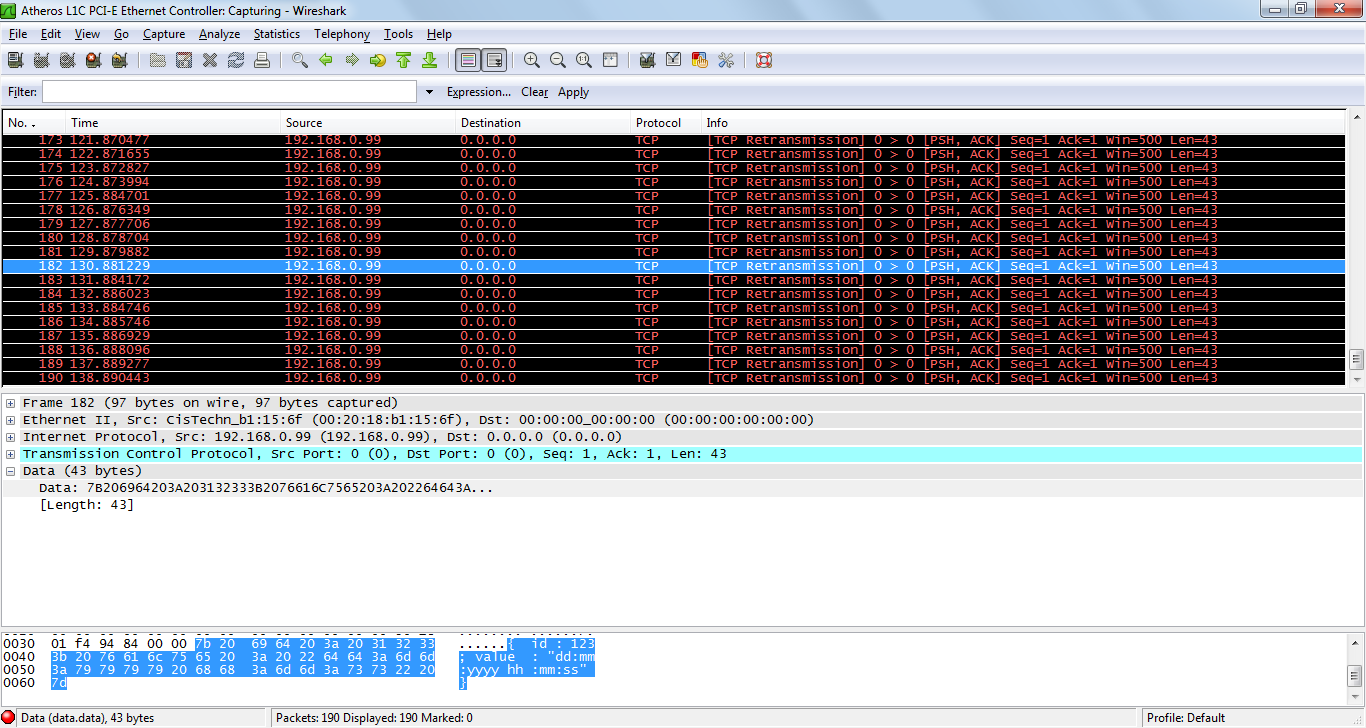Open the Go menu
Image resolution: width=1366 pixels, height=728 pixels.
121,34
